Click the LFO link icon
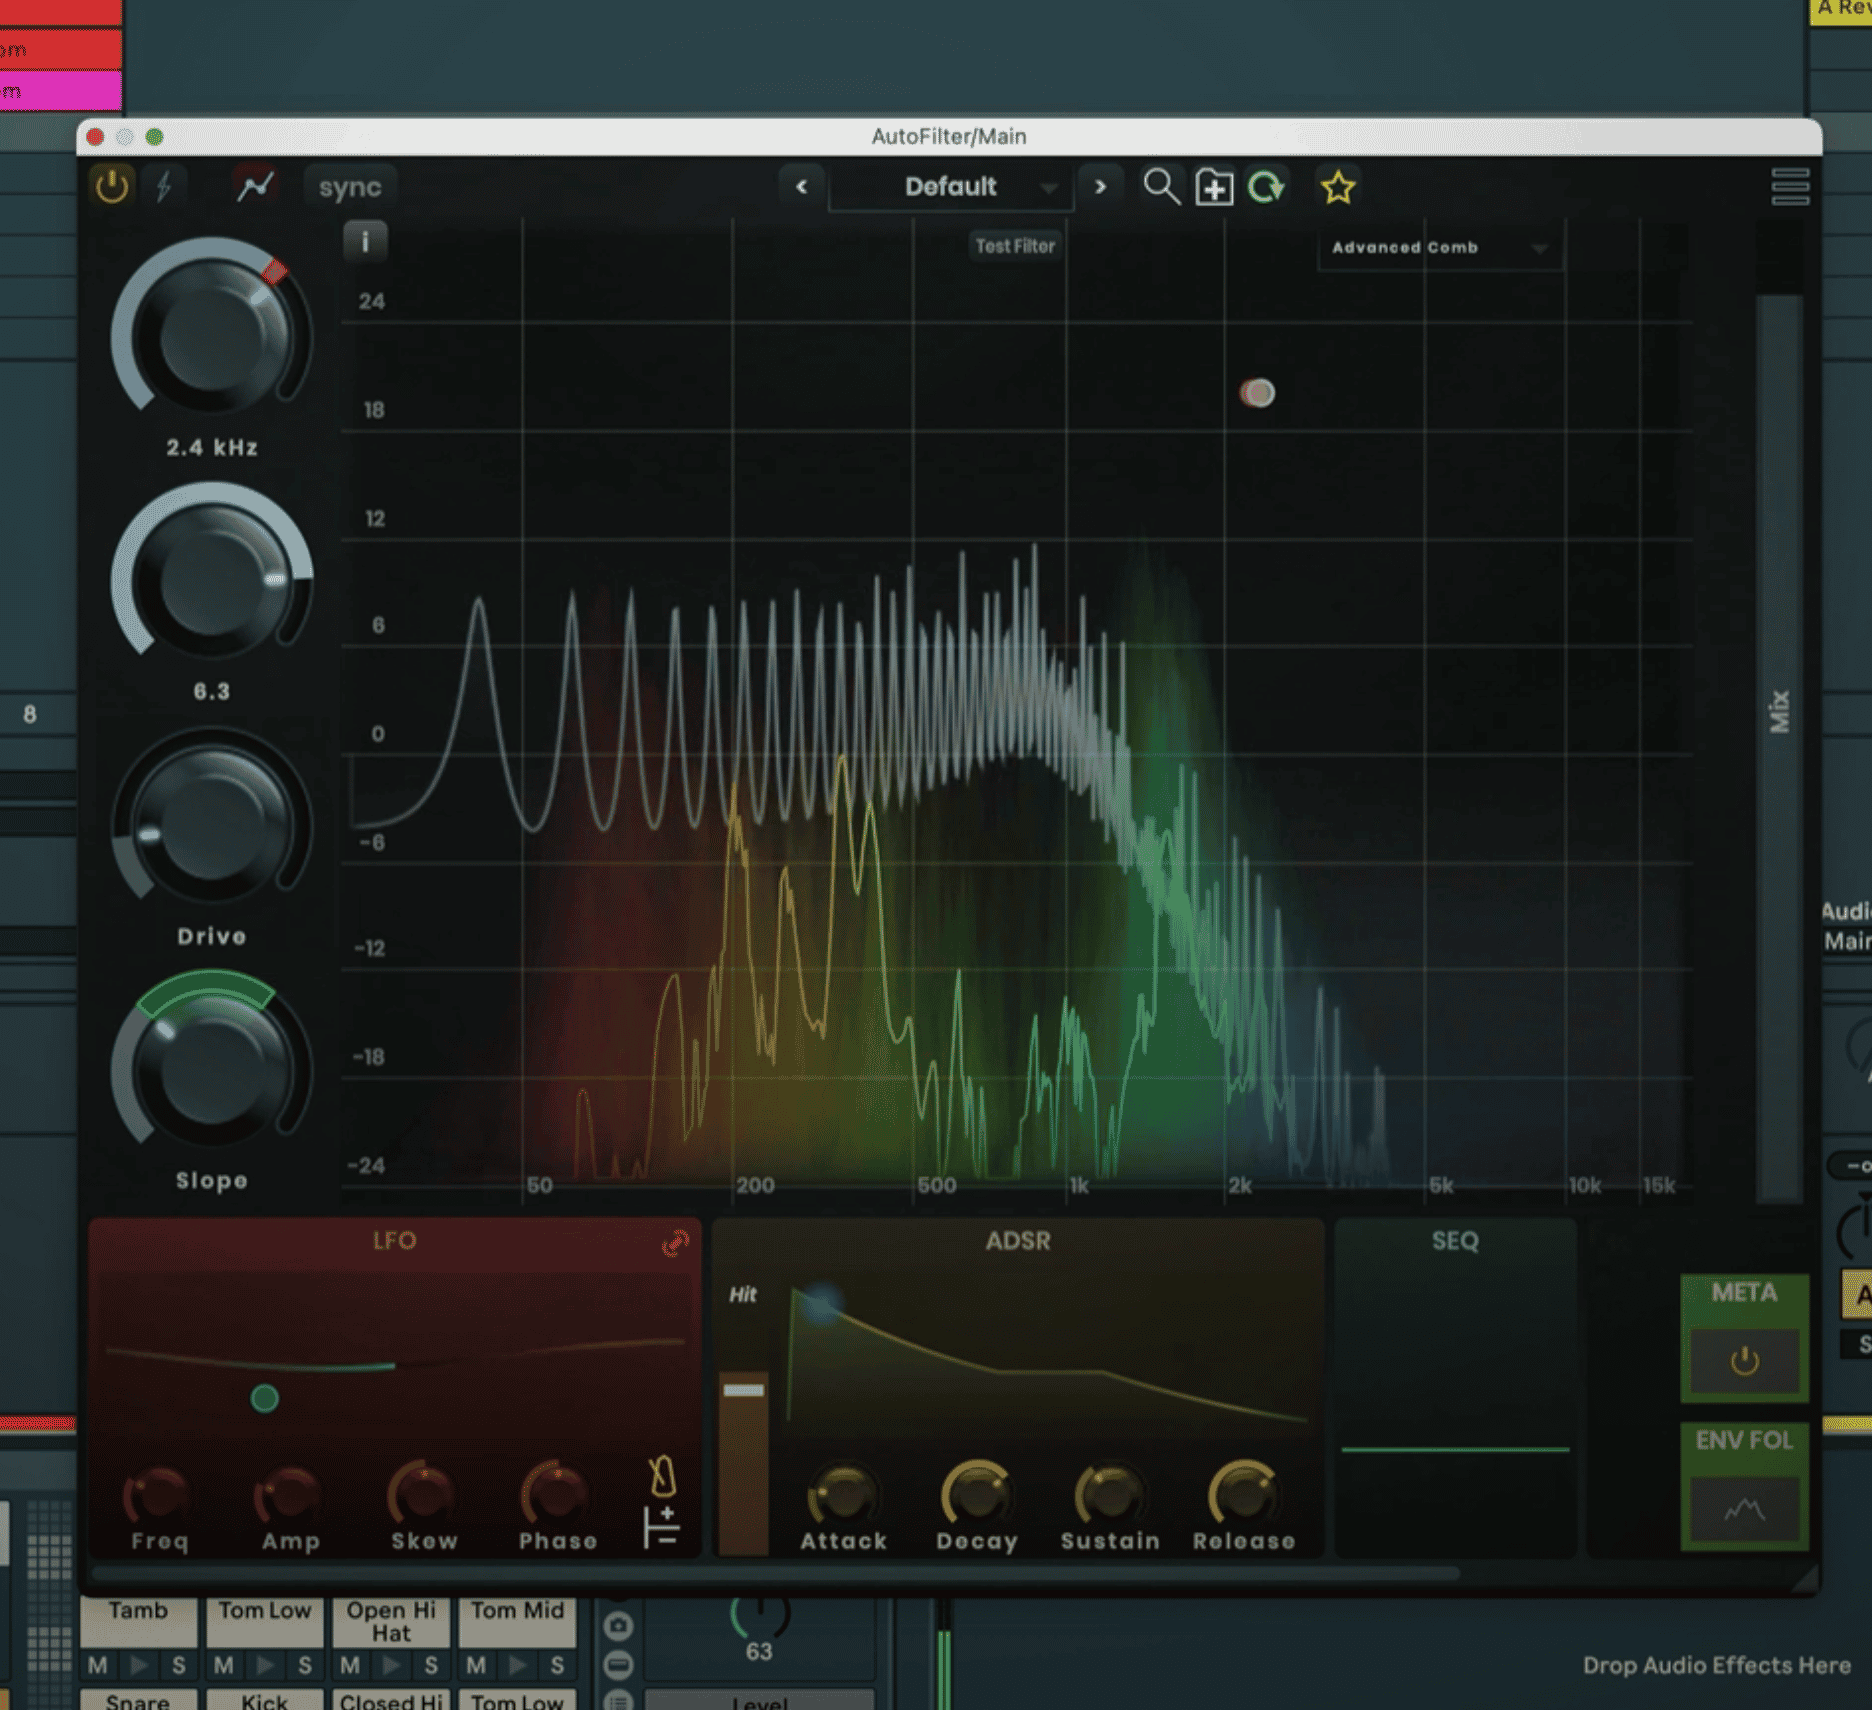Screen dimensions: 1872x1710 [x=675, y=1243]
